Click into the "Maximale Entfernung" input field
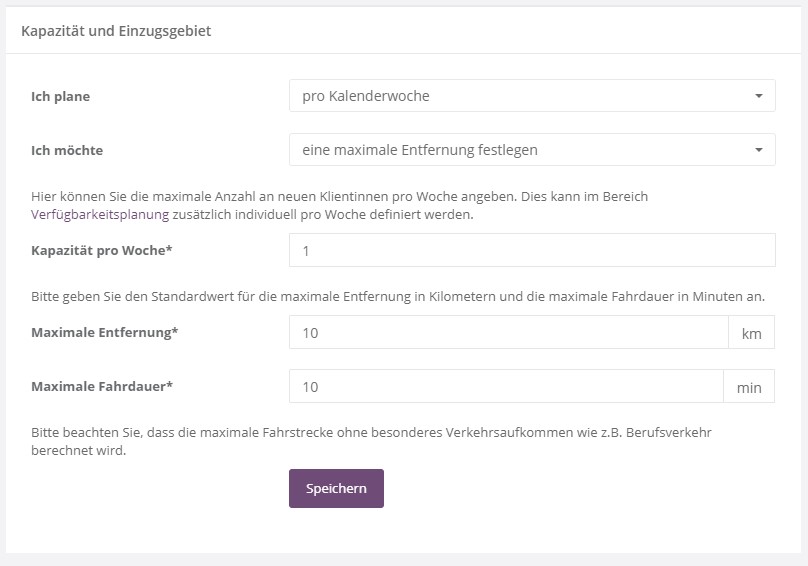 click(x=508, y=332)
